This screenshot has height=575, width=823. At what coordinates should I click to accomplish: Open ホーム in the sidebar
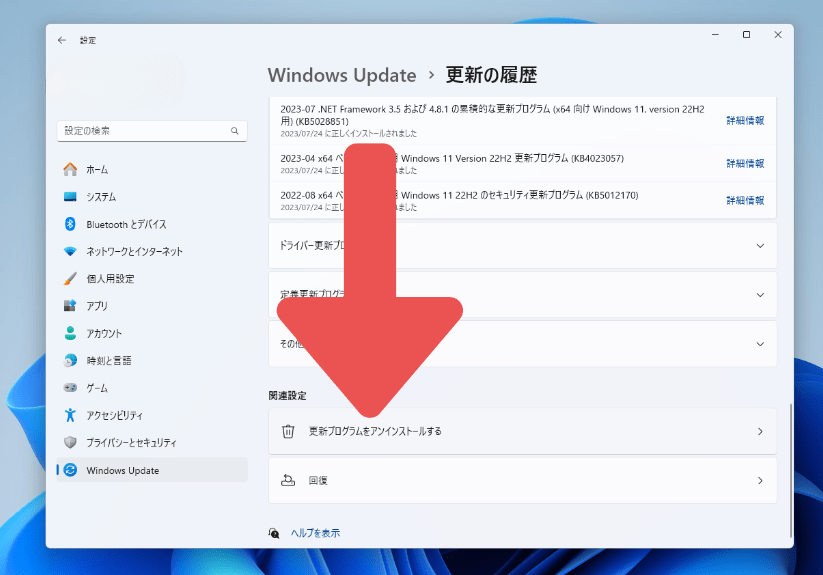[x=152, y=169]
